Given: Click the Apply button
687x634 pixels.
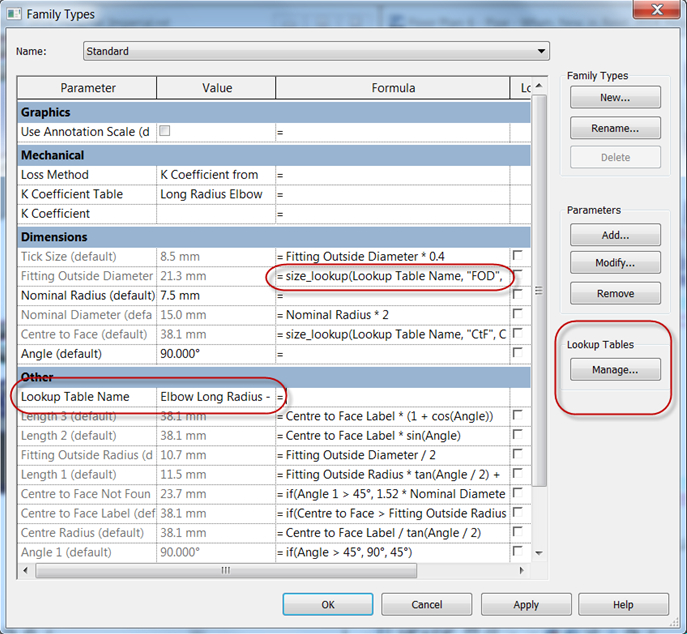Looking at the screenshot, I should click(x=526, y=605).
